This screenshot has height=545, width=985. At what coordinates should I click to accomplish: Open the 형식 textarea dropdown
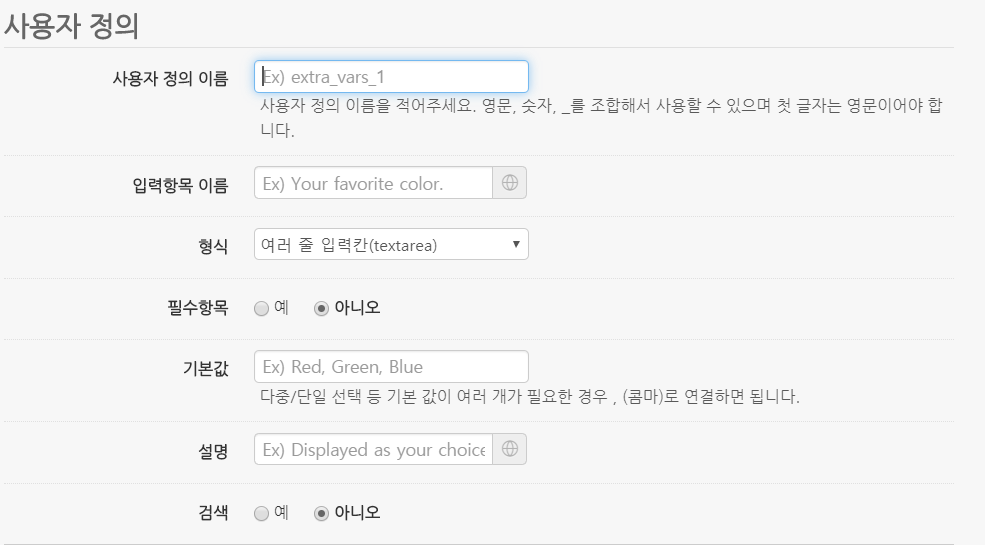click(x=391, y=245)
